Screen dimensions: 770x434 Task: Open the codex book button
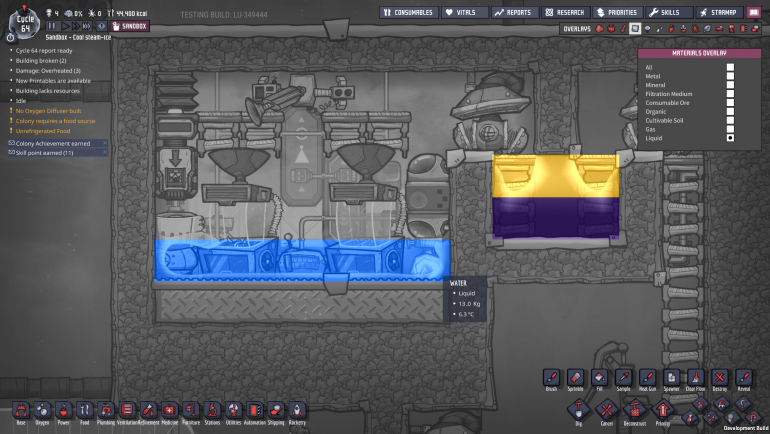point(754,12)
